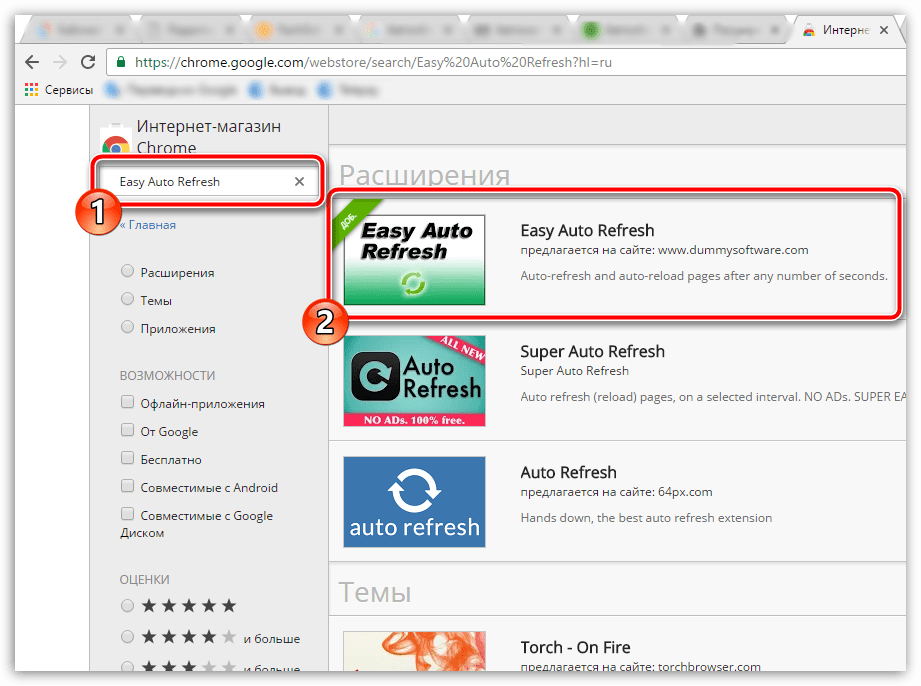
Task: Select the five-star rating filter
Action: (x=127, y=606)
